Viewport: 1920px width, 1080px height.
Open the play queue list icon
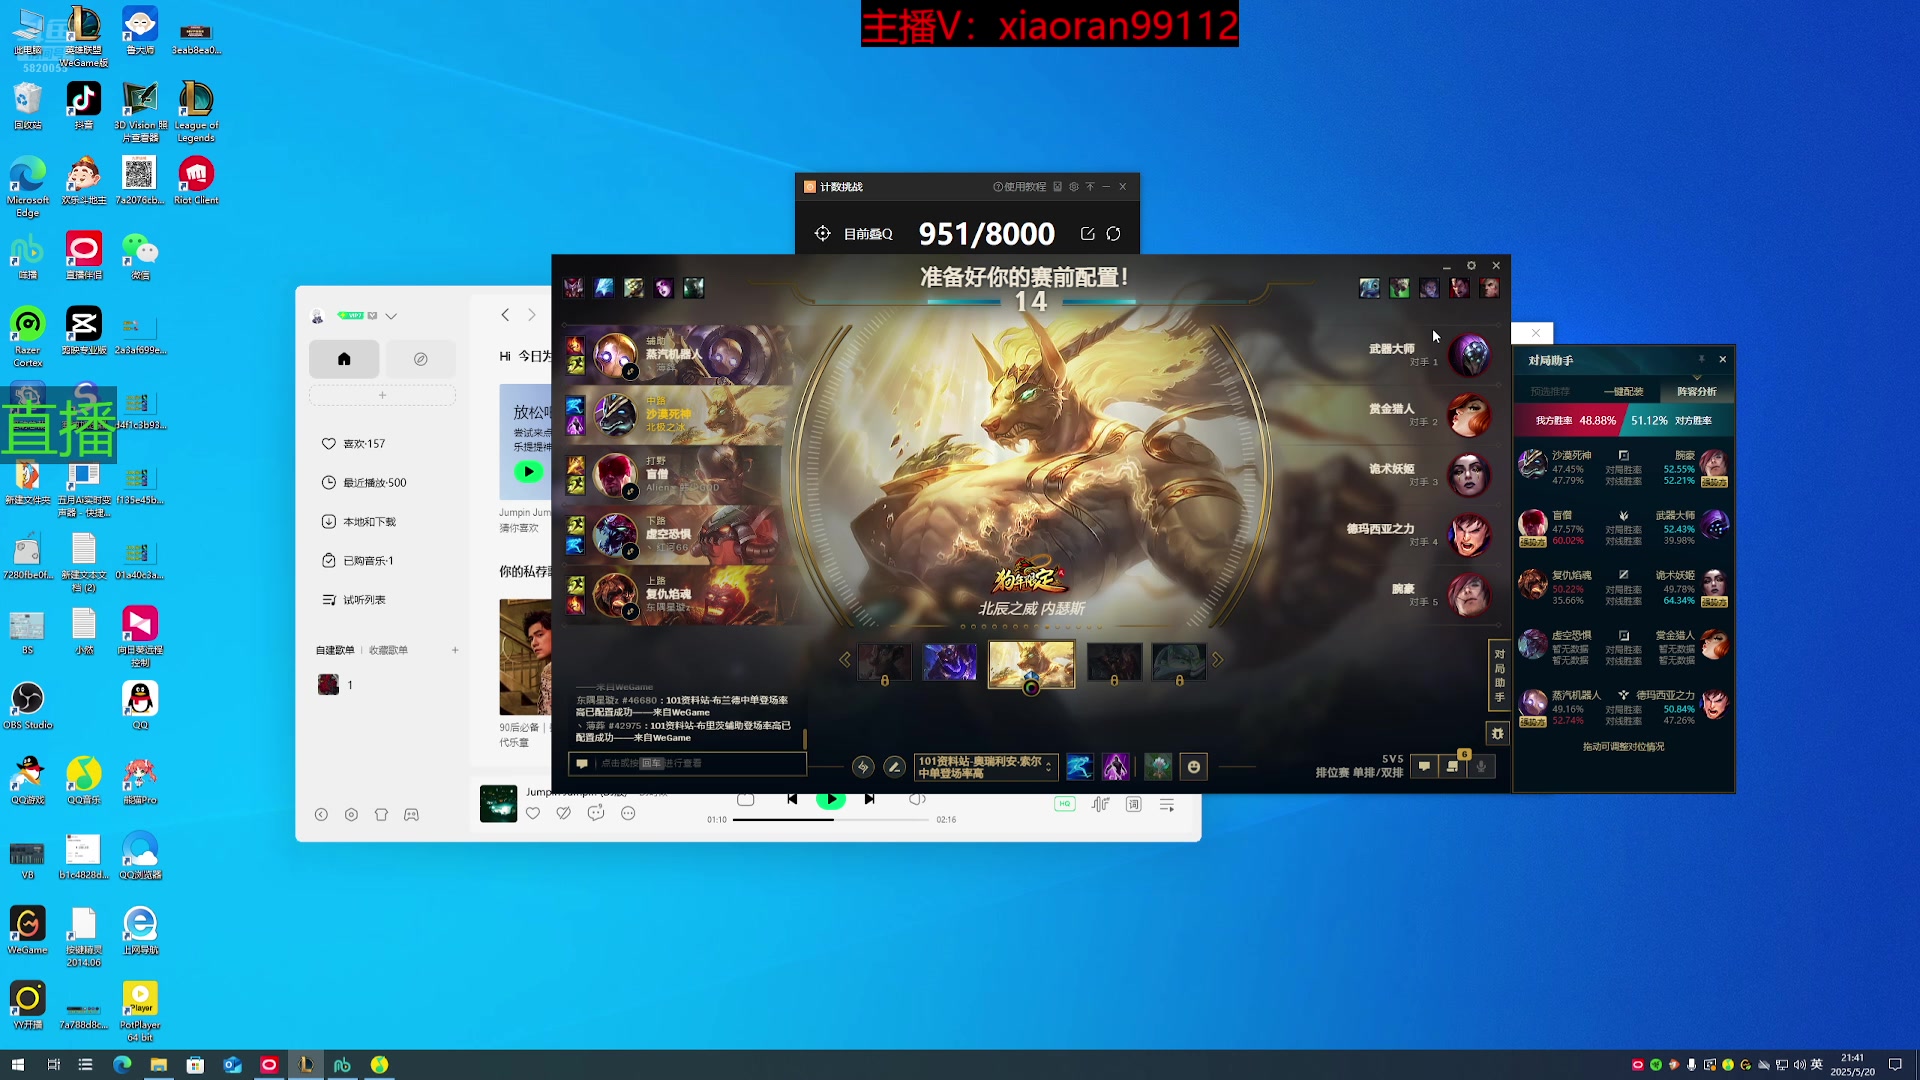click(x=1167, y=805)
